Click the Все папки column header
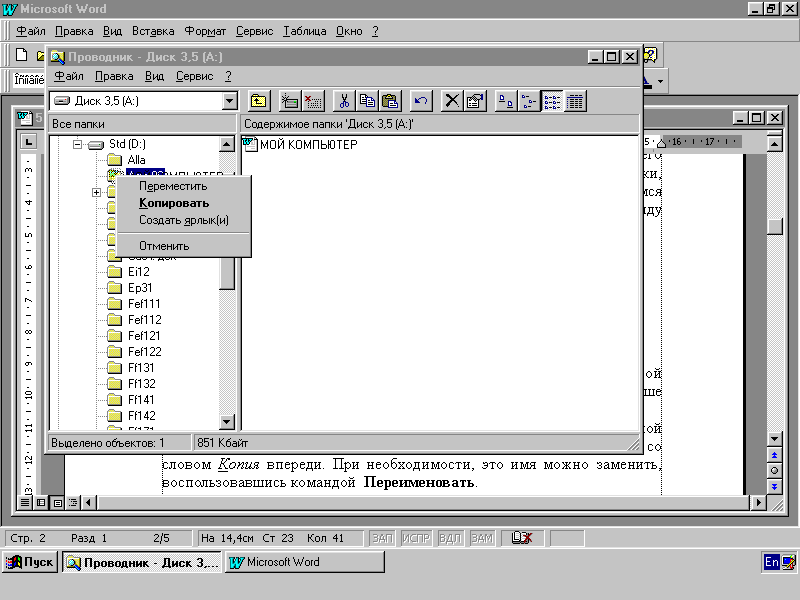800x600 pixels. [x=143, y=124]
